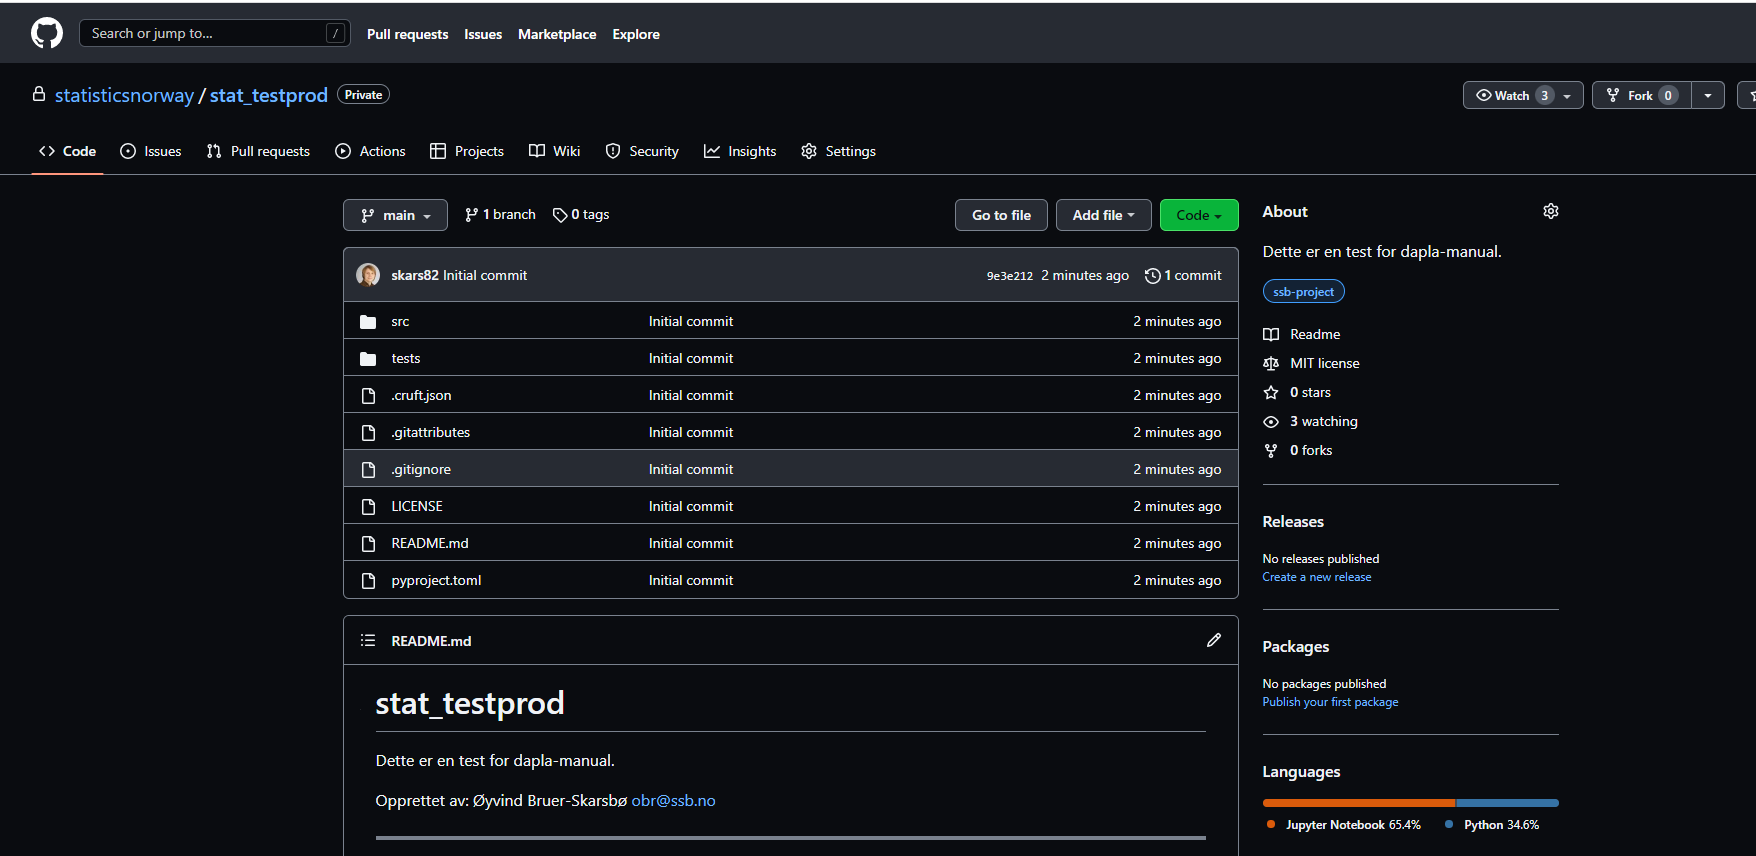
Task: Click the pencil icon to edit README
Action: (x=1214, y=640)
